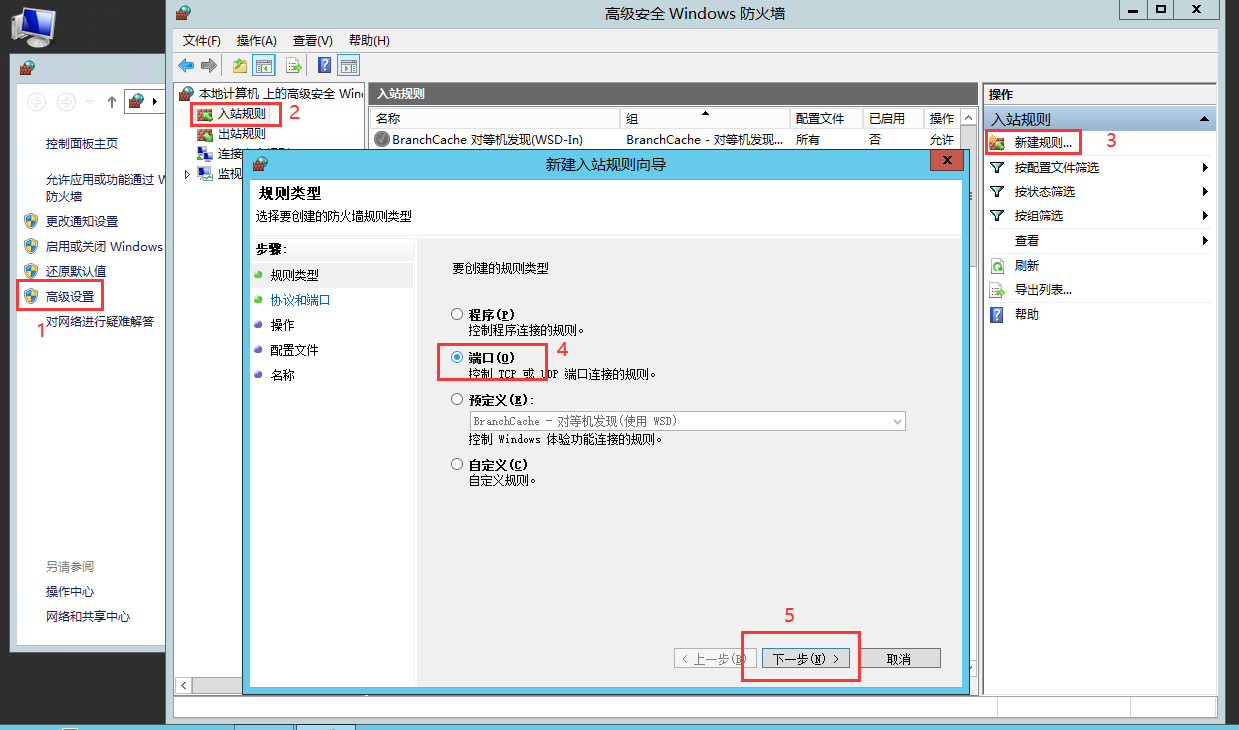Click the Up arrow in the Control Panel window
The width and height of the screenshot is (1239, 730).
pos(112,101)
